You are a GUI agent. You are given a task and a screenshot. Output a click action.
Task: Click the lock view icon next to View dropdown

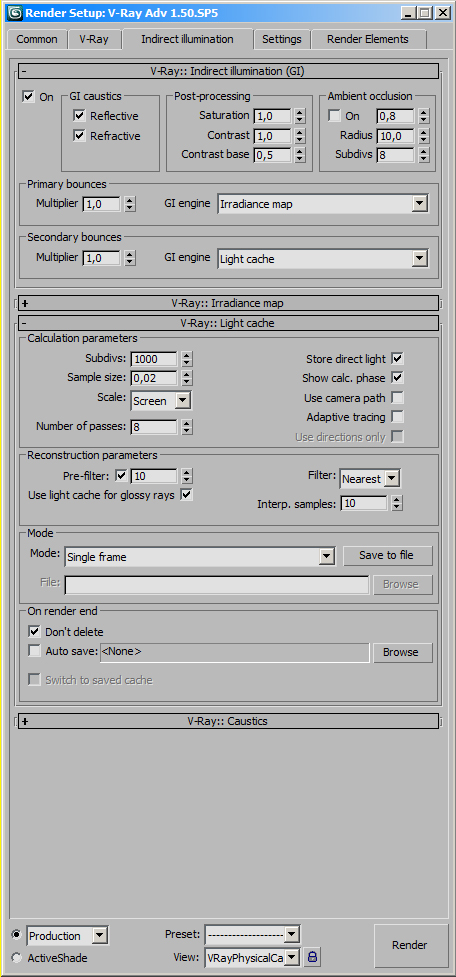tap(312, 956)
